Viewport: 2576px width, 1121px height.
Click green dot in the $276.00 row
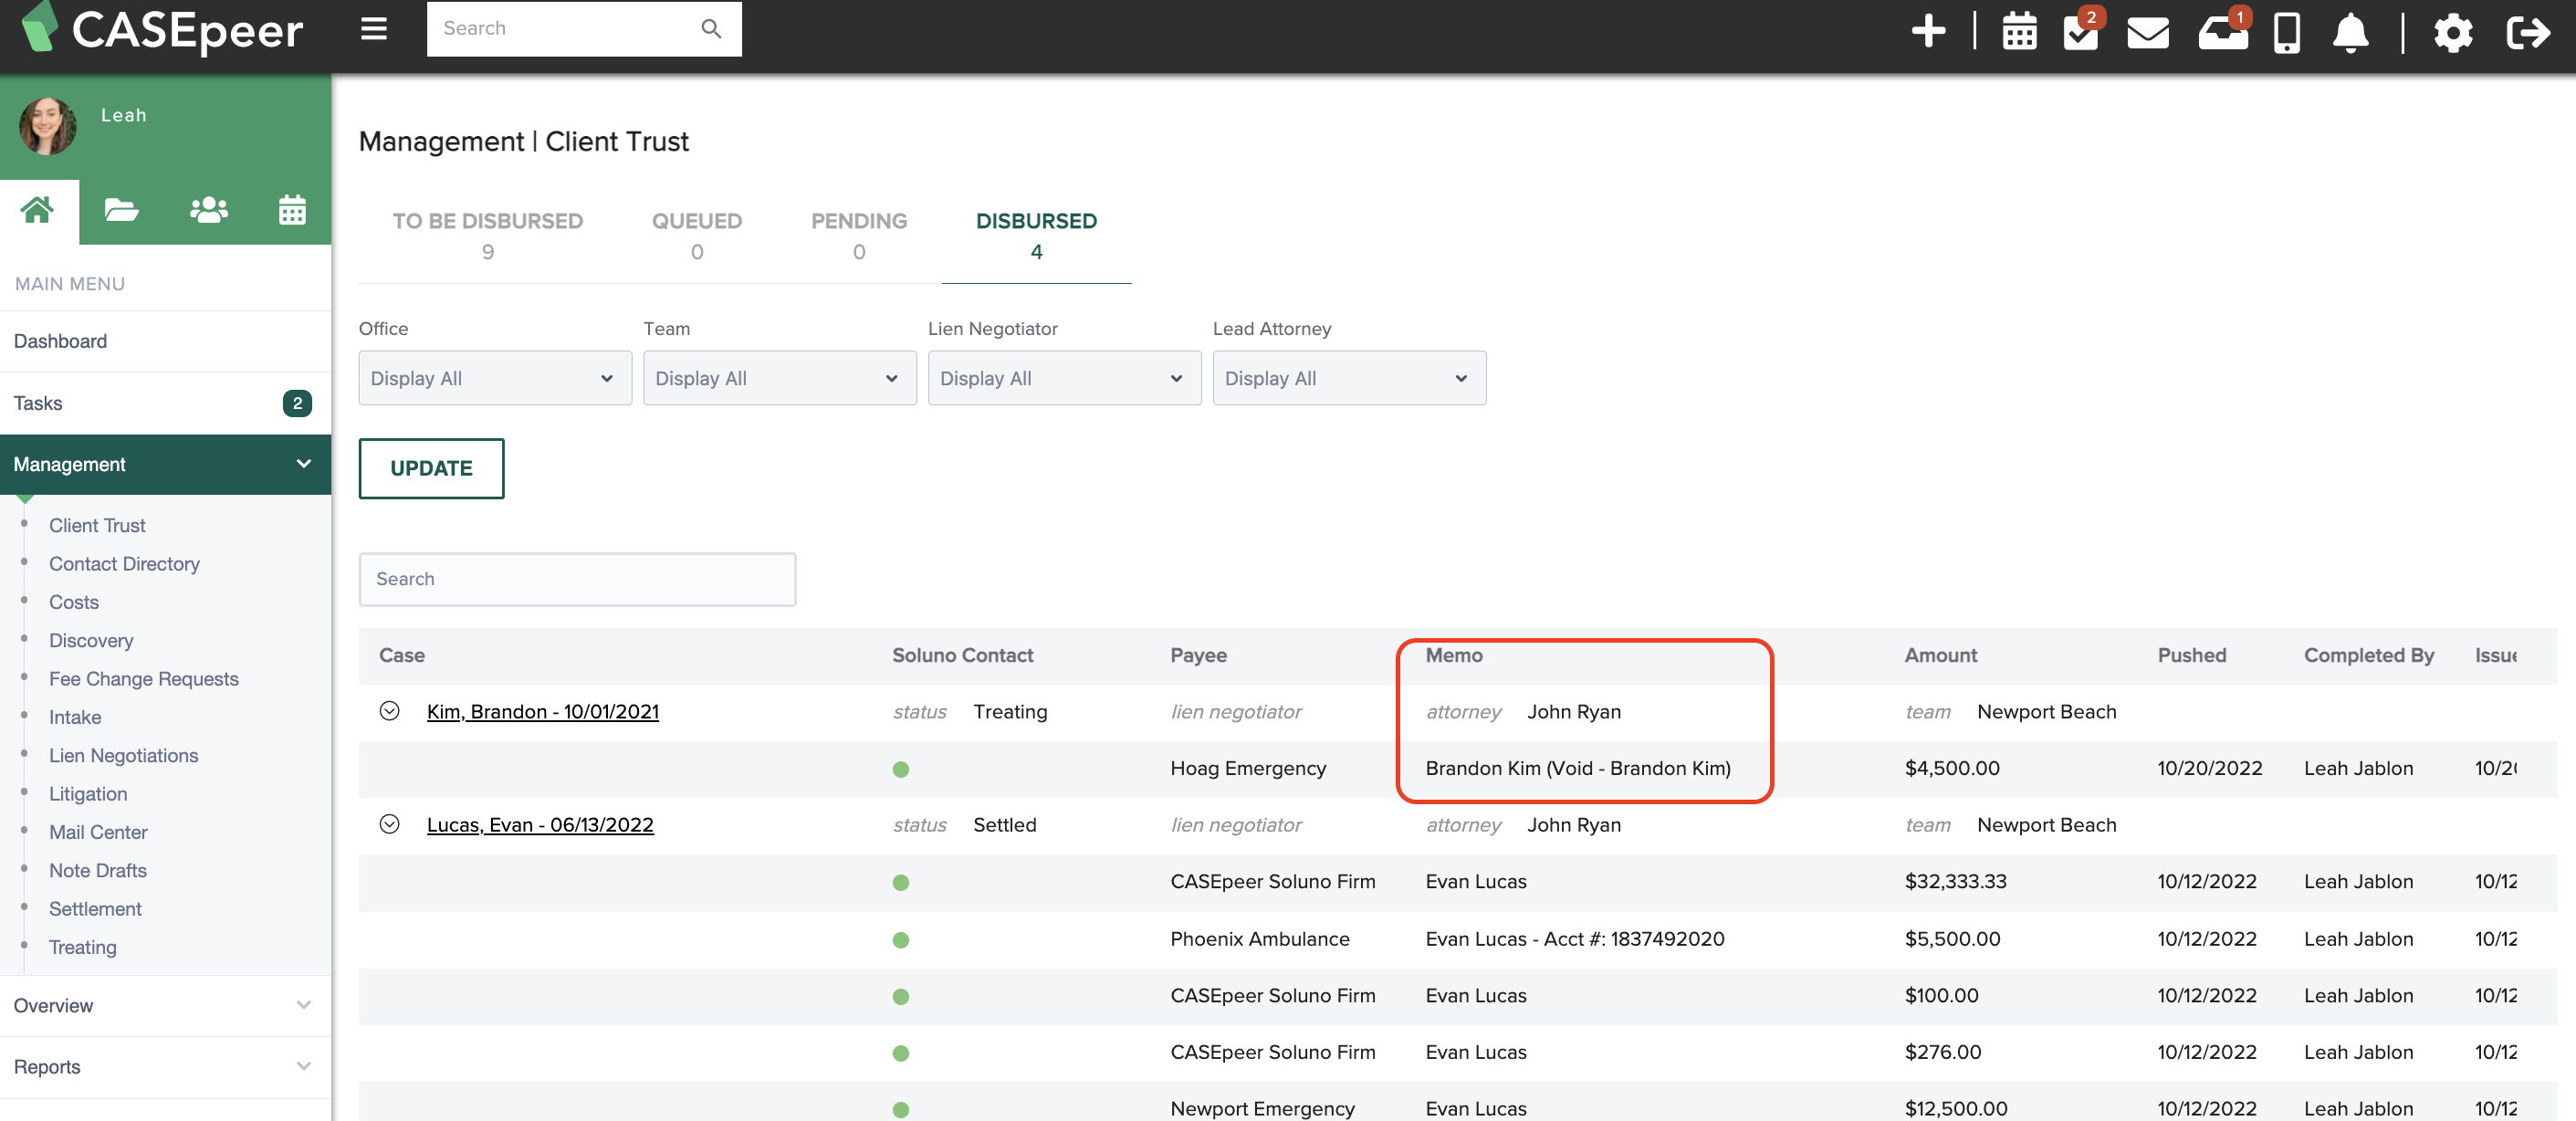click(x=901, y=1052)
